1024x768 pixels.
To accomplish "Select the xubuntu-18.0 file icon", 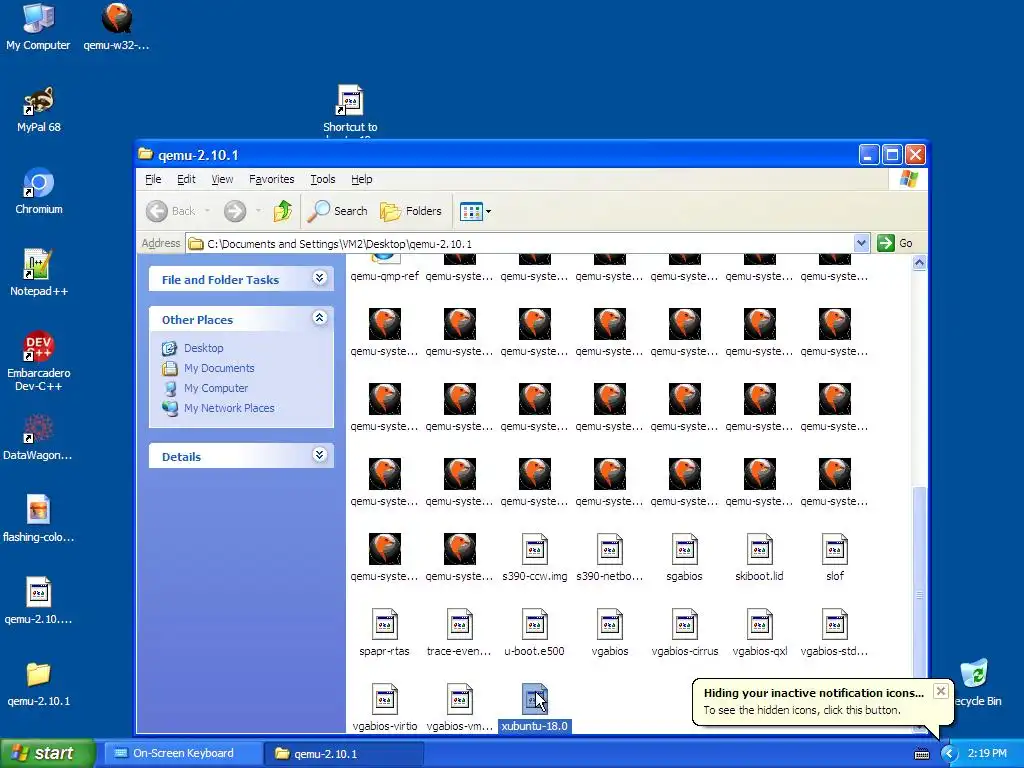I will point(534,699).
